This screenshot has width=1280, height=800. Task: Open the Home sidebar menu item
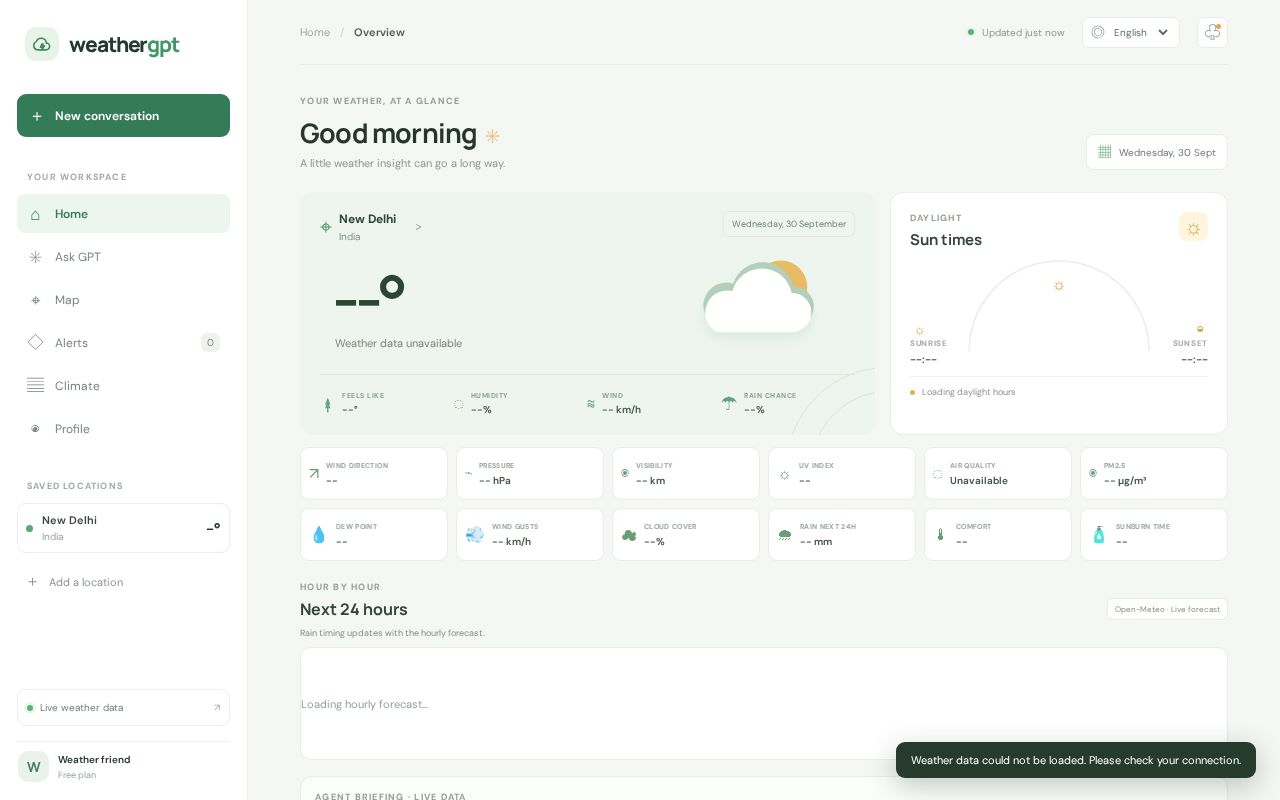pyautogui.click(x=123, y=214)
